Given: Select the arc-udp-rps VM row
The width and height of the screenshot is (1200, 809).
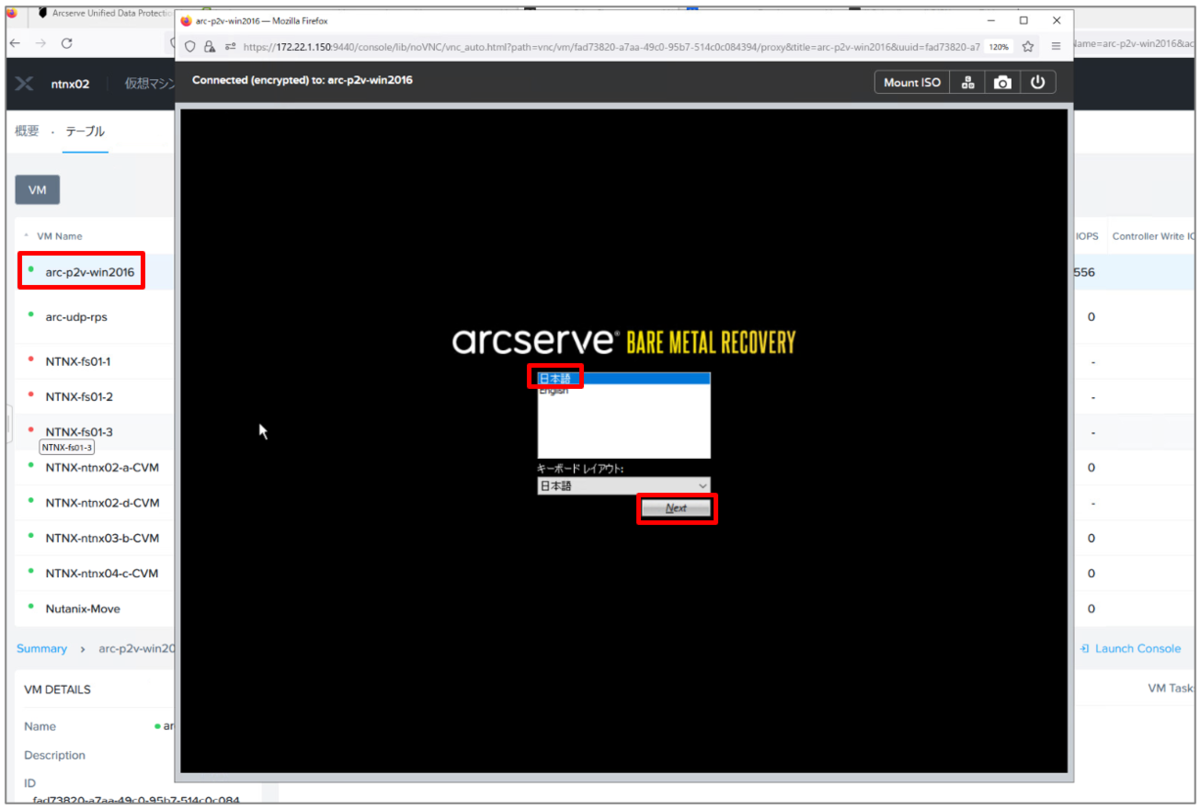Looking at the screenshot, I should [76, 316].
